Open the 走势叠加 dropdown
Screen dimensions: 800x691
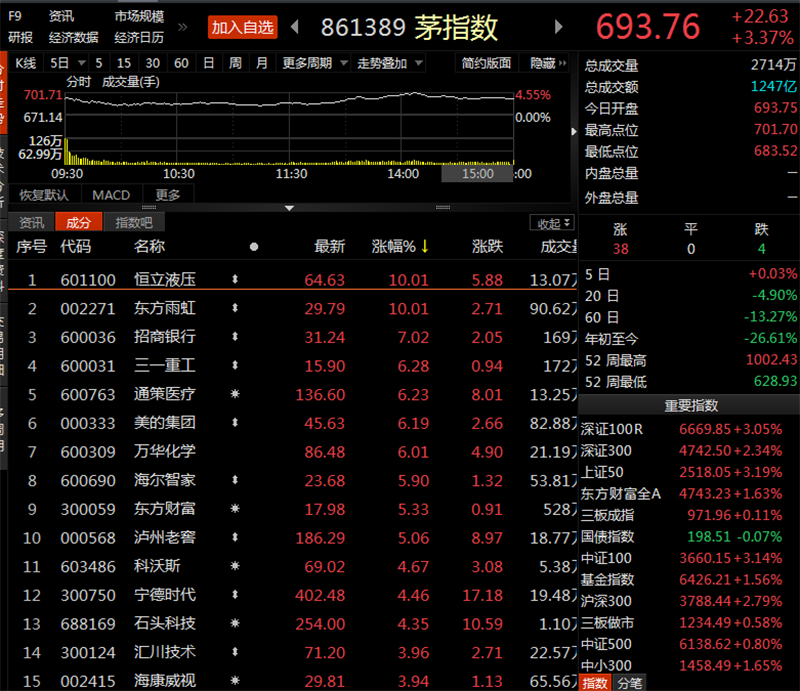point(419,63)
